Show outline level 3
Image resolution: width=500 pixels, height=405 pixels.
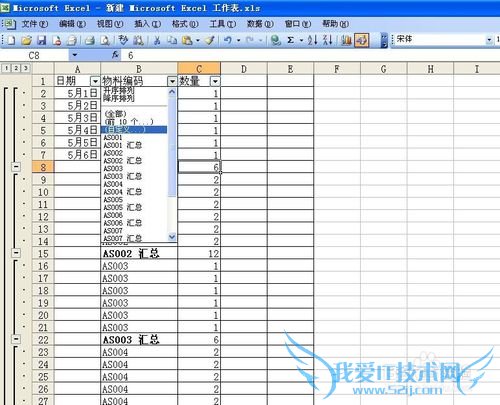pyautogui.click(x=25, y=68)
